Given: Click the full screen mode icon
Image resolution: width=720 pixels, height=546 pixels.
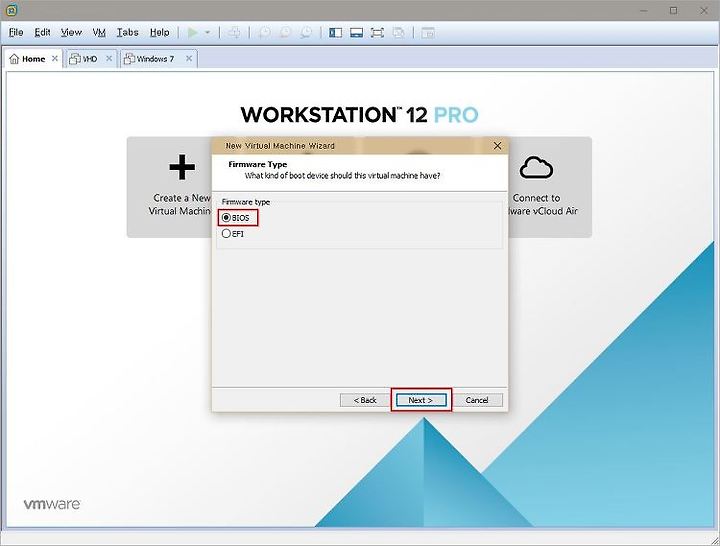Looking at the screenshot, I should coord(377,33).
